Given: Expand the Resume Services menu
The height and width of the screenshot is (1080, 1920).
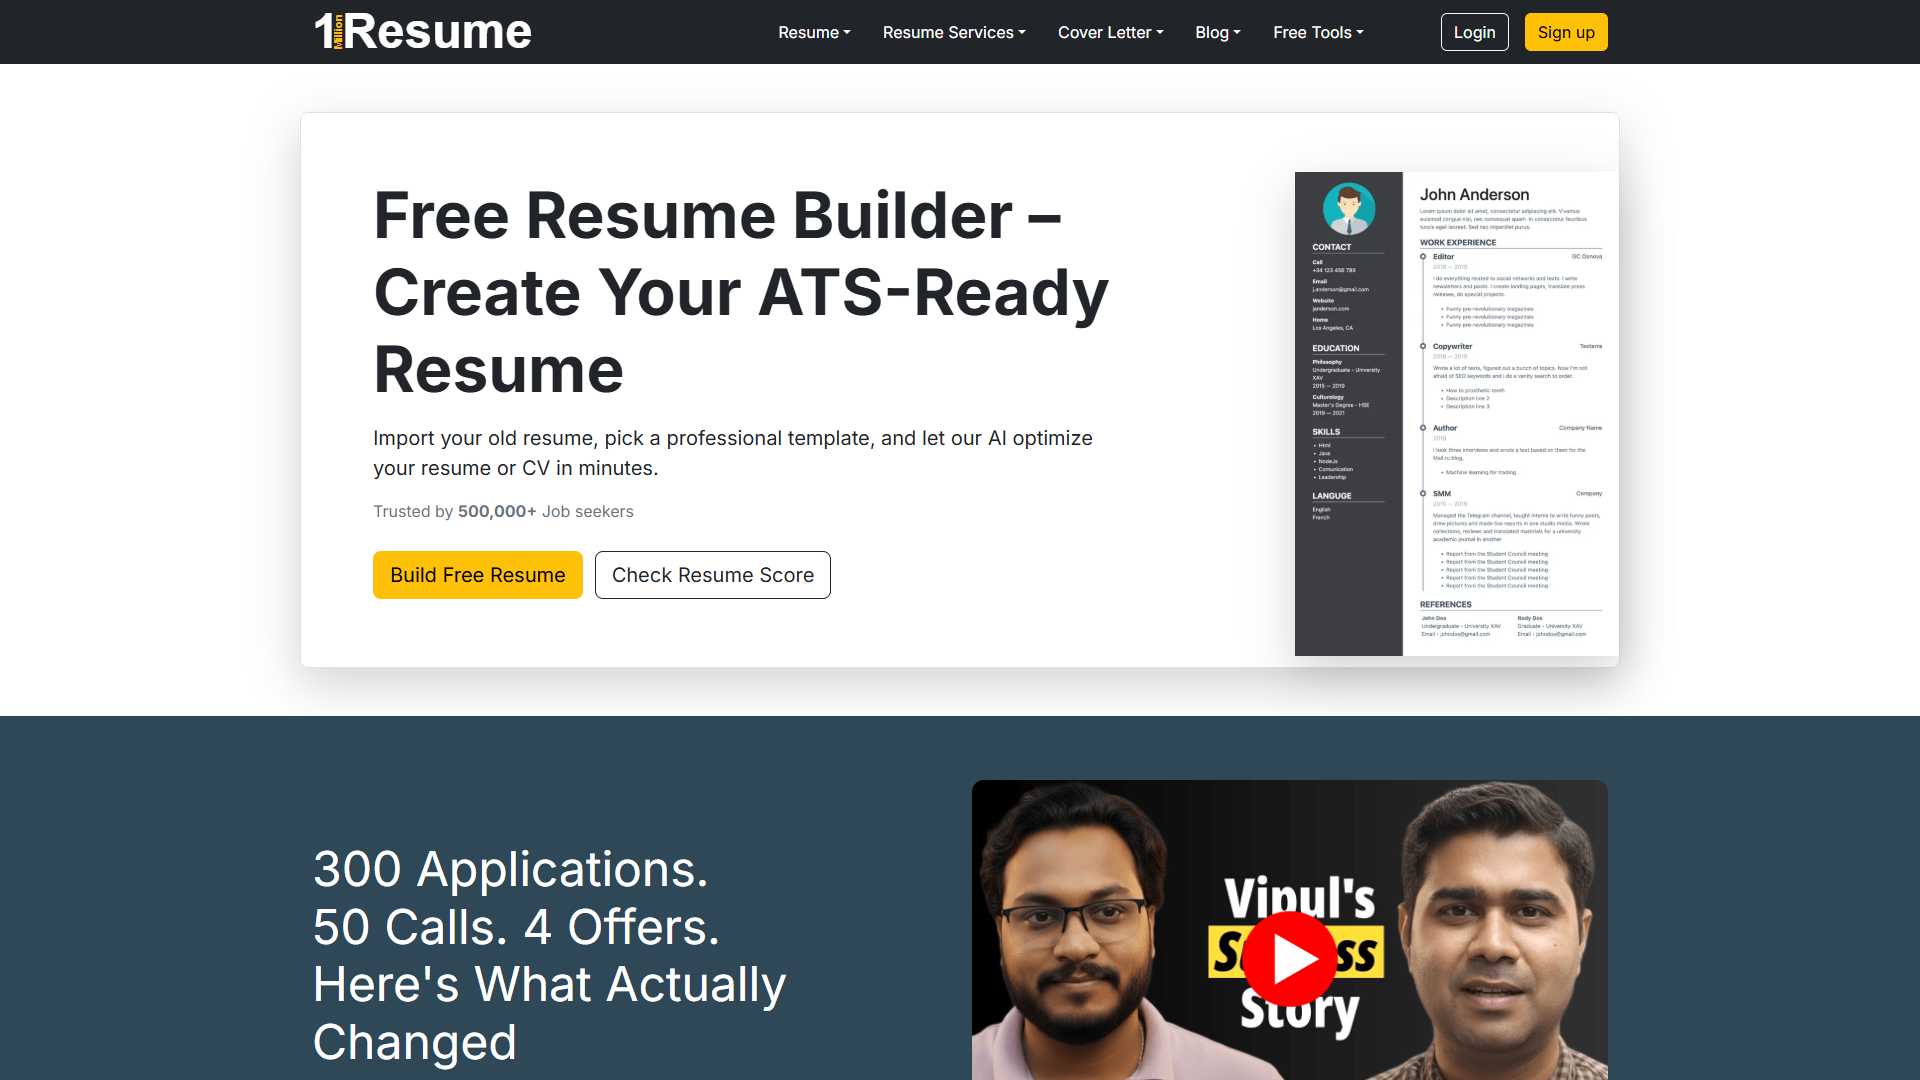Looking at the screenshot, I should 954,32.
